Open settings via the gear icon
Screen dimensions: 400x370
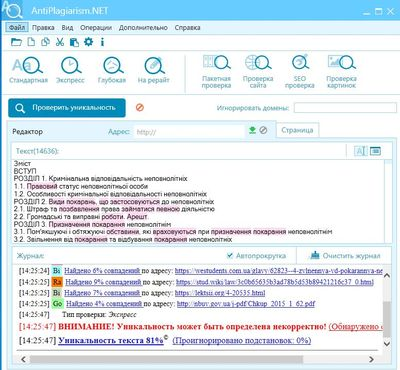tap(88, 42)
